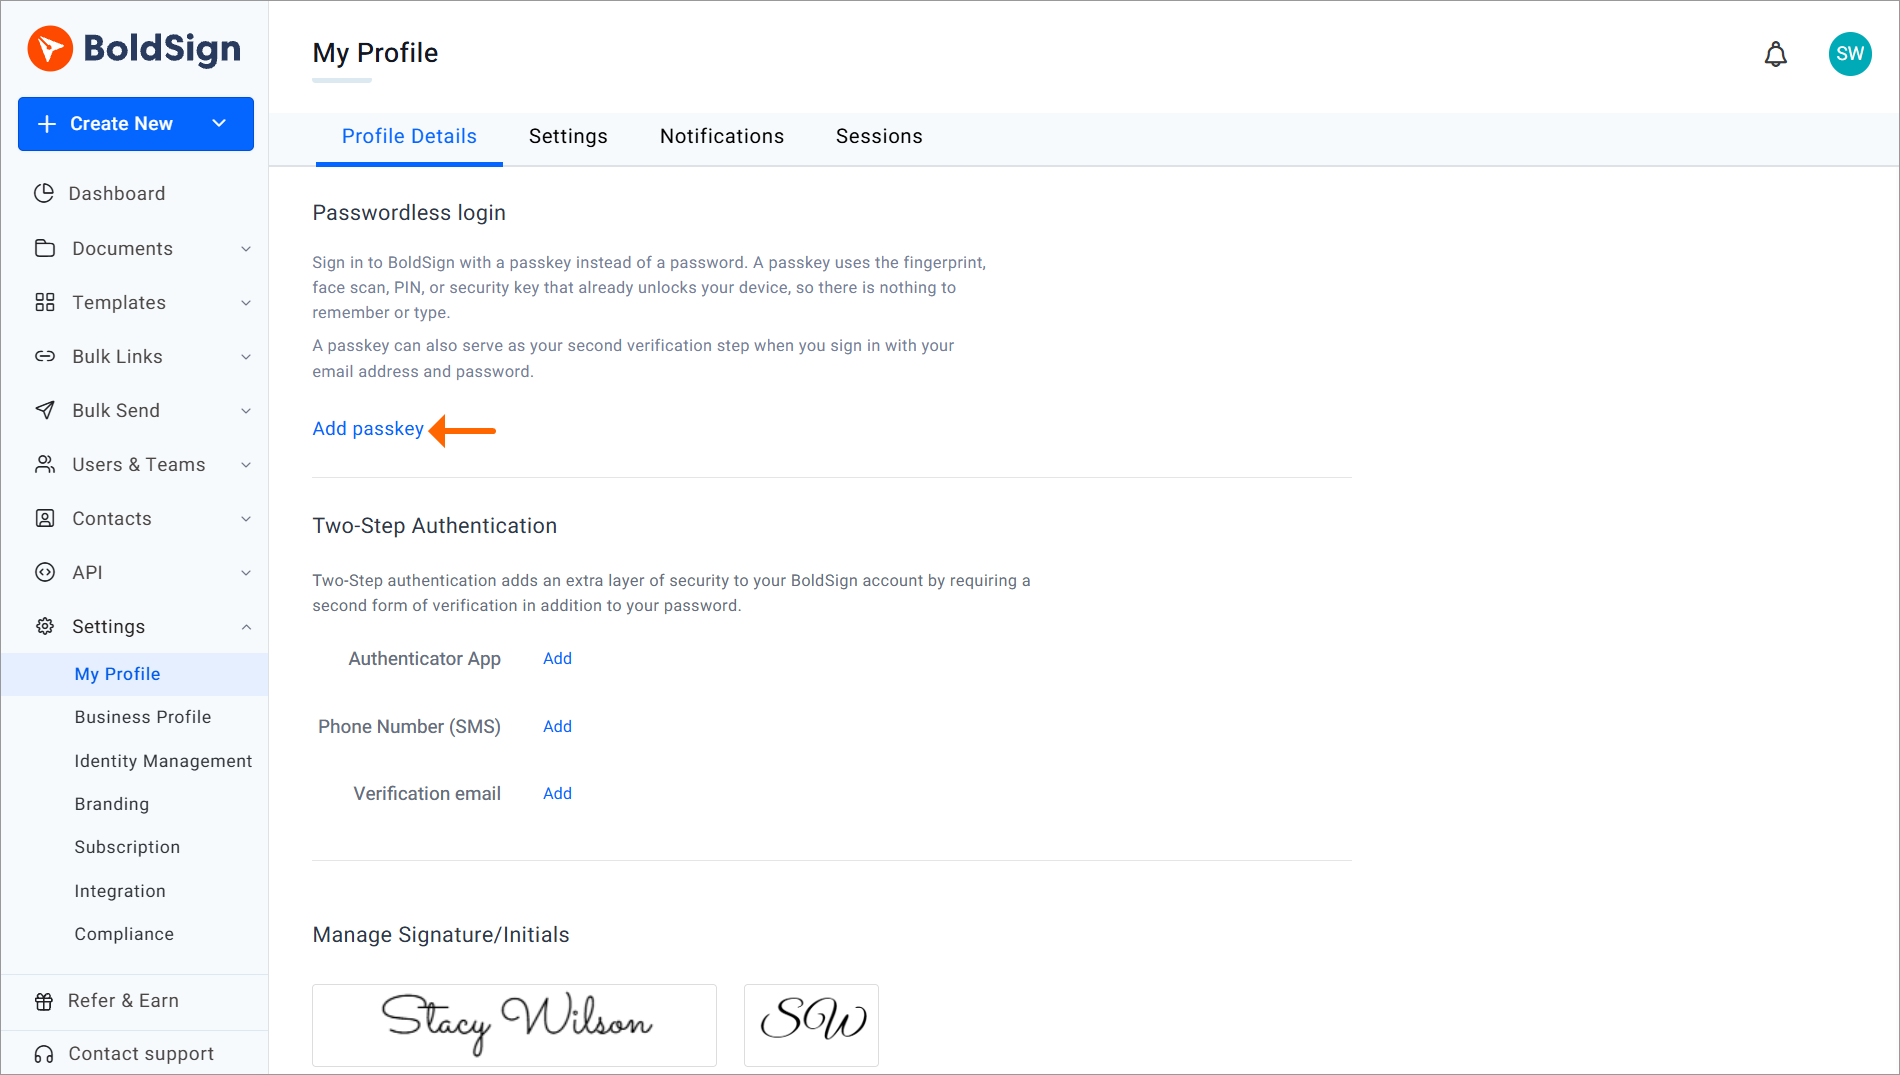
Task: Click the Documents folder icon
Action: coord(45,248)
